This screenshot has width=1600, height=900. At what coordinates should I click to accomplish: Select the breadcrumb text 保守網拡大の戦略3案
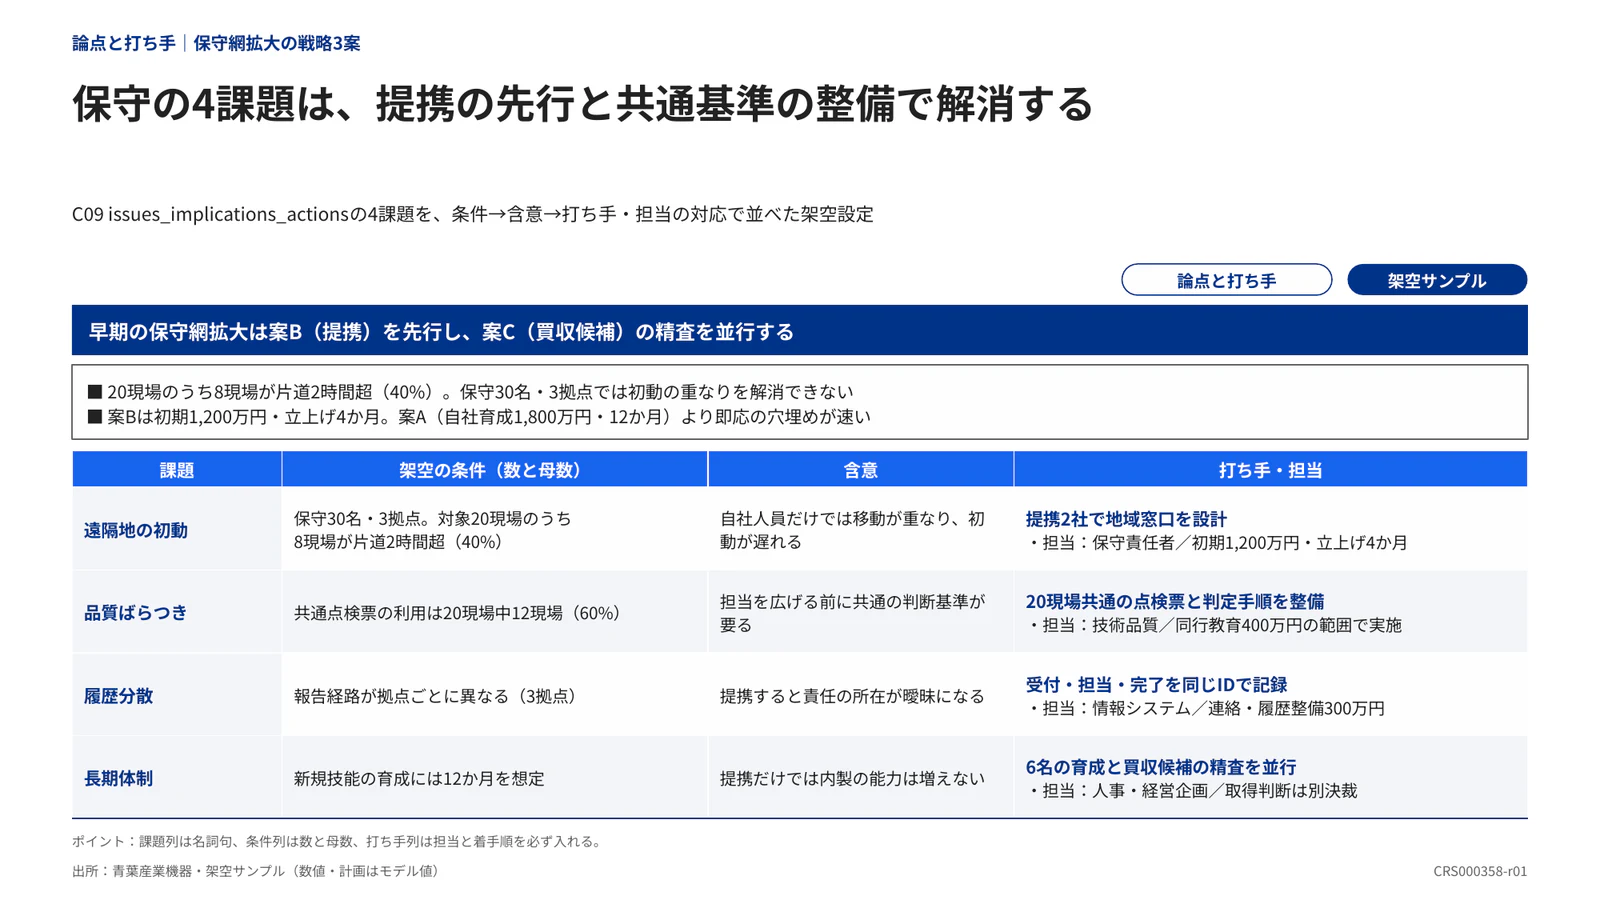[277, 43]
